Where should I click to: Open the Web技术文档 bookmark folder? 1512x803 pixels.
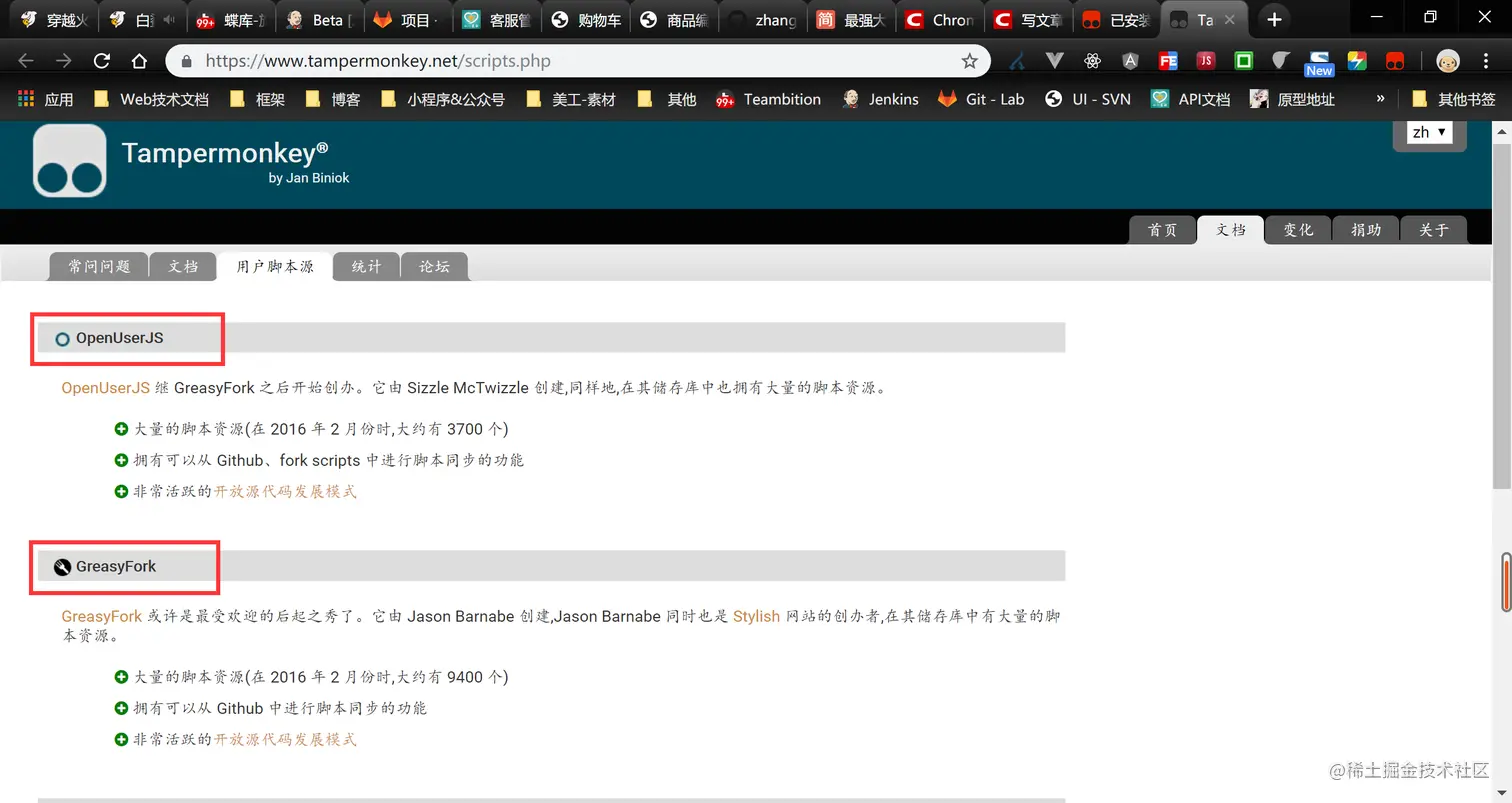[x=150, y=99]
